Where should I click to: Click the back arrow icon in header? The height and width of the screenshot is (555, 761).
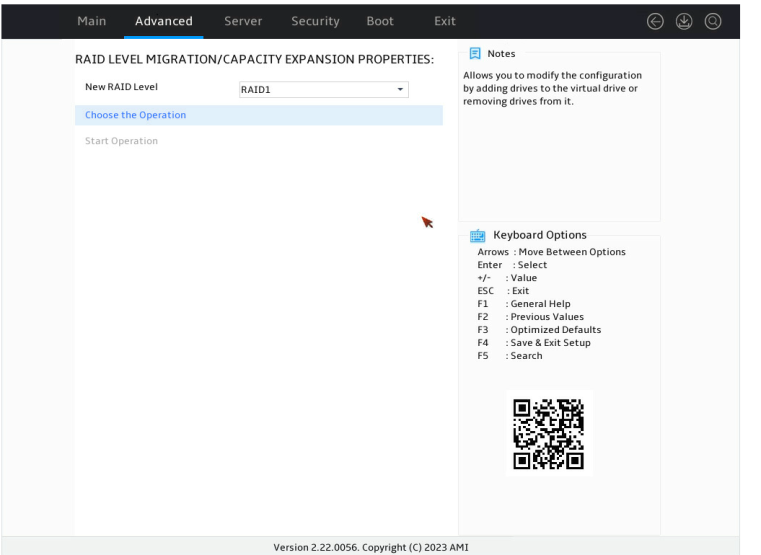coord(655,21)
